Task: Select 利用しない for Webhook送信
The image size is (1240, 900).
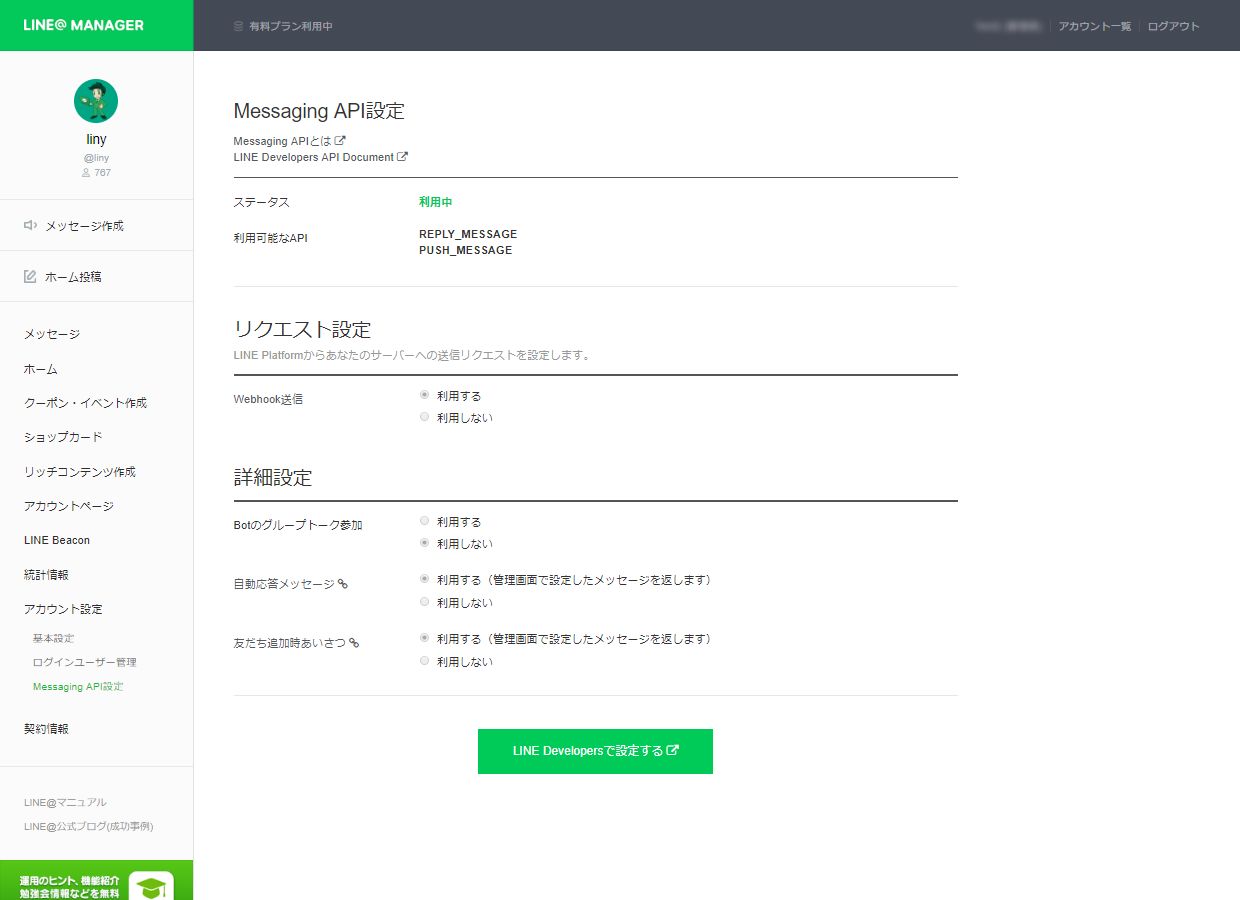Action: pyautogui.click(x=425, y=417)
